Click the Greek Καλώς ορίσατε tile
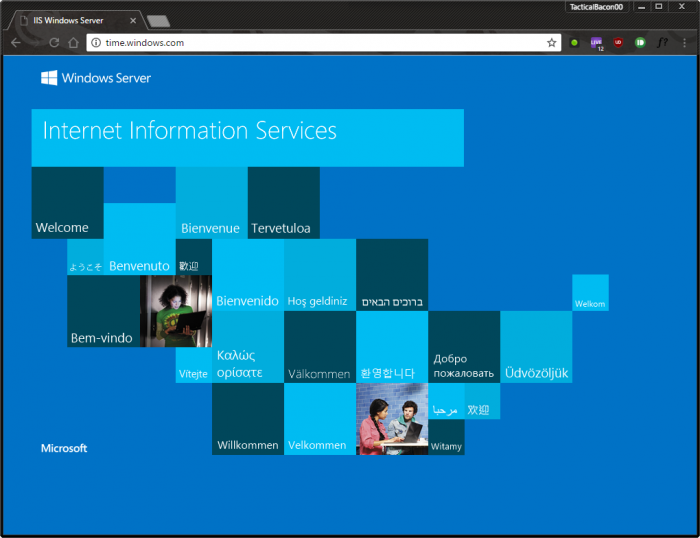 pyautogui.click(x=248, y=347)
